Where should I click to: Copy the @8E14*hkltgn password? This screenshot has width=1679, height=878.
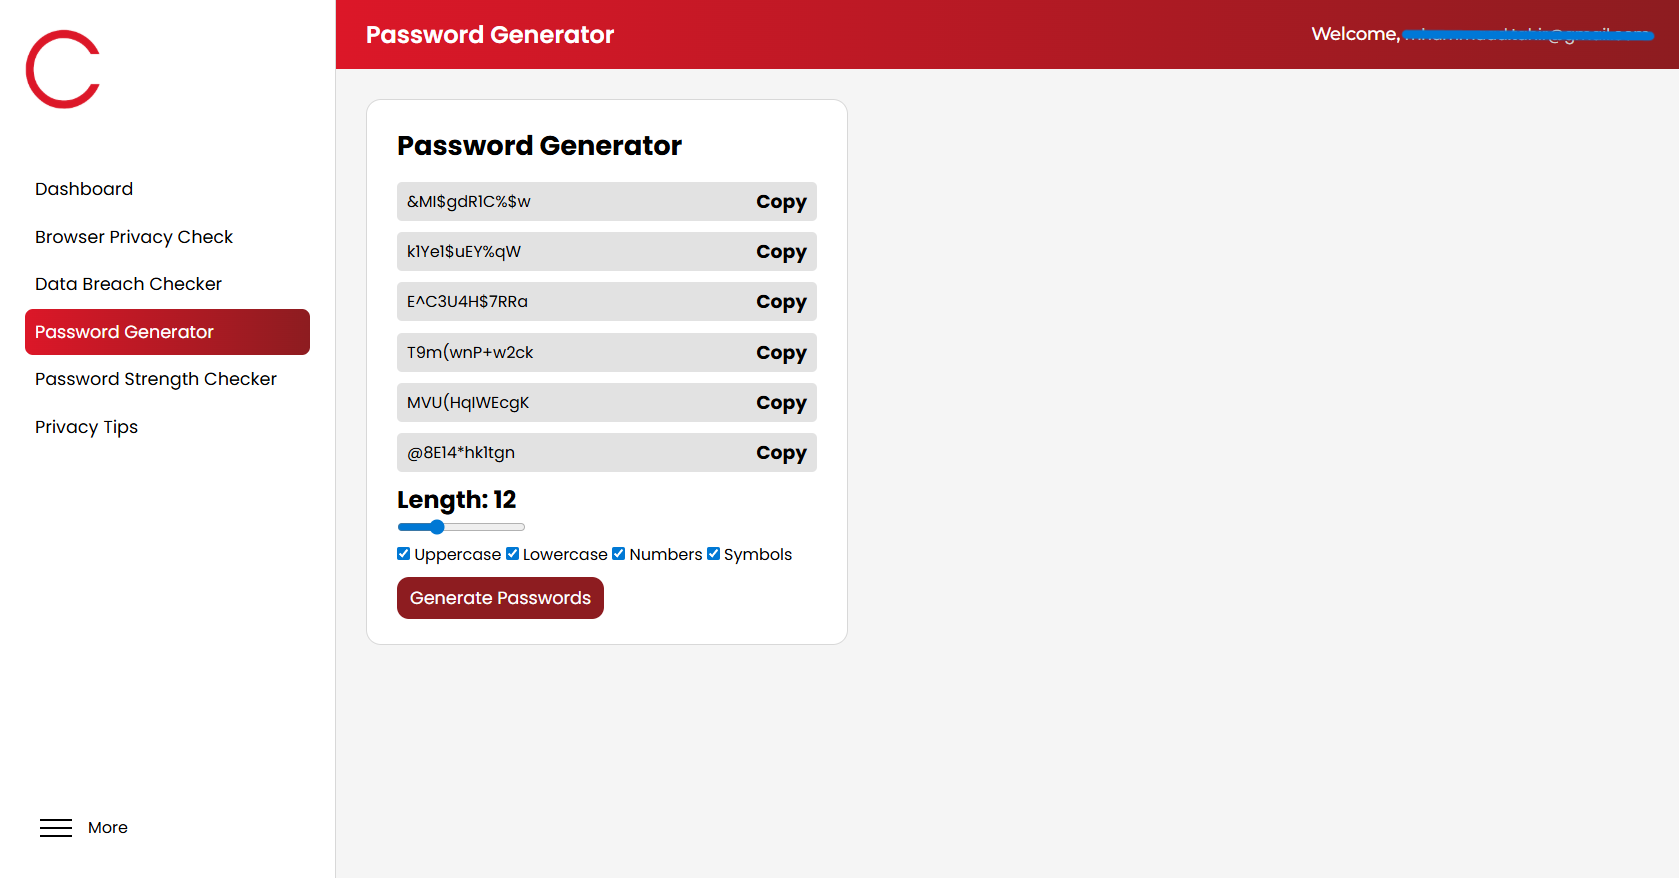(781, 453)
